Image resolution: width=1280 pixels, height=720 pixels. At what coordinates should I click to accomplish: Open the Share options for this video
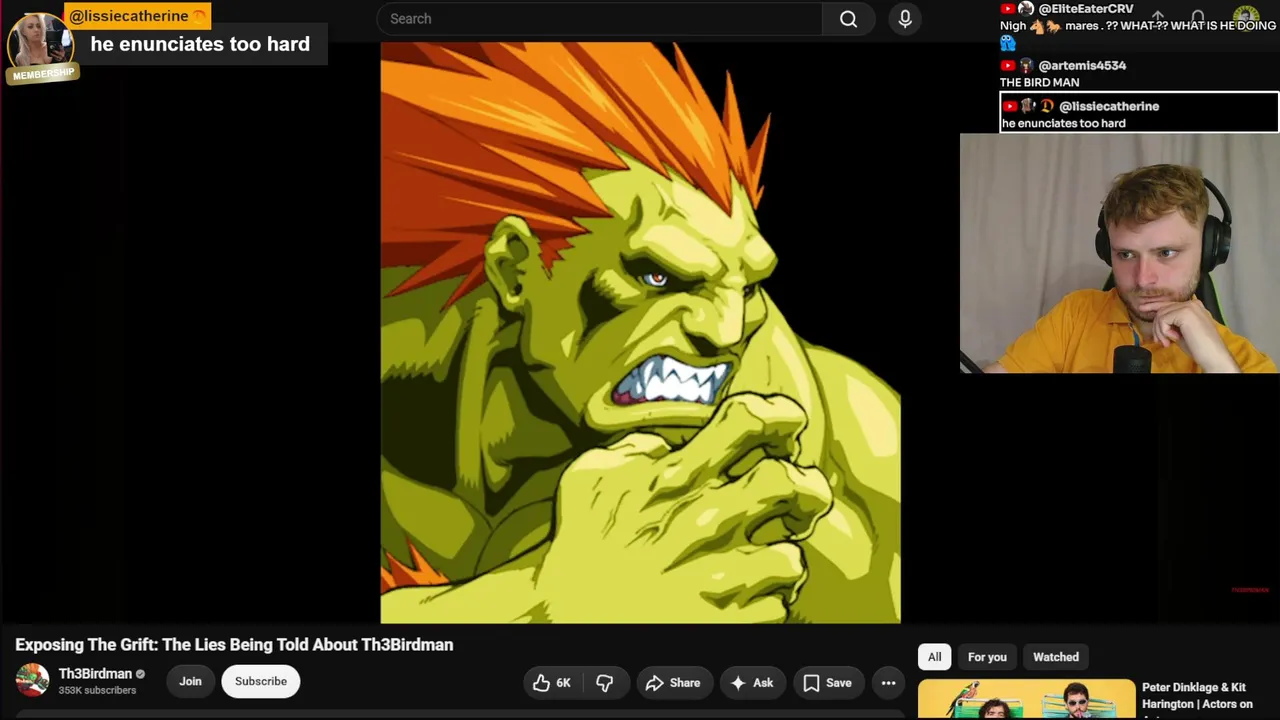(673, 683)
